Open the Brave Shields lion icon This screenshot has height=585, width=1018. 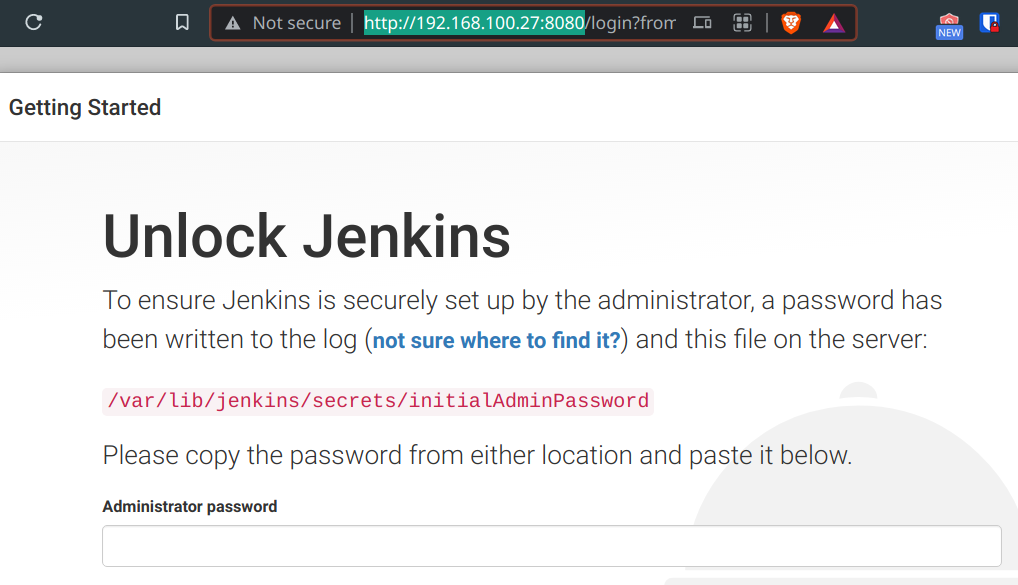[791, 22]
